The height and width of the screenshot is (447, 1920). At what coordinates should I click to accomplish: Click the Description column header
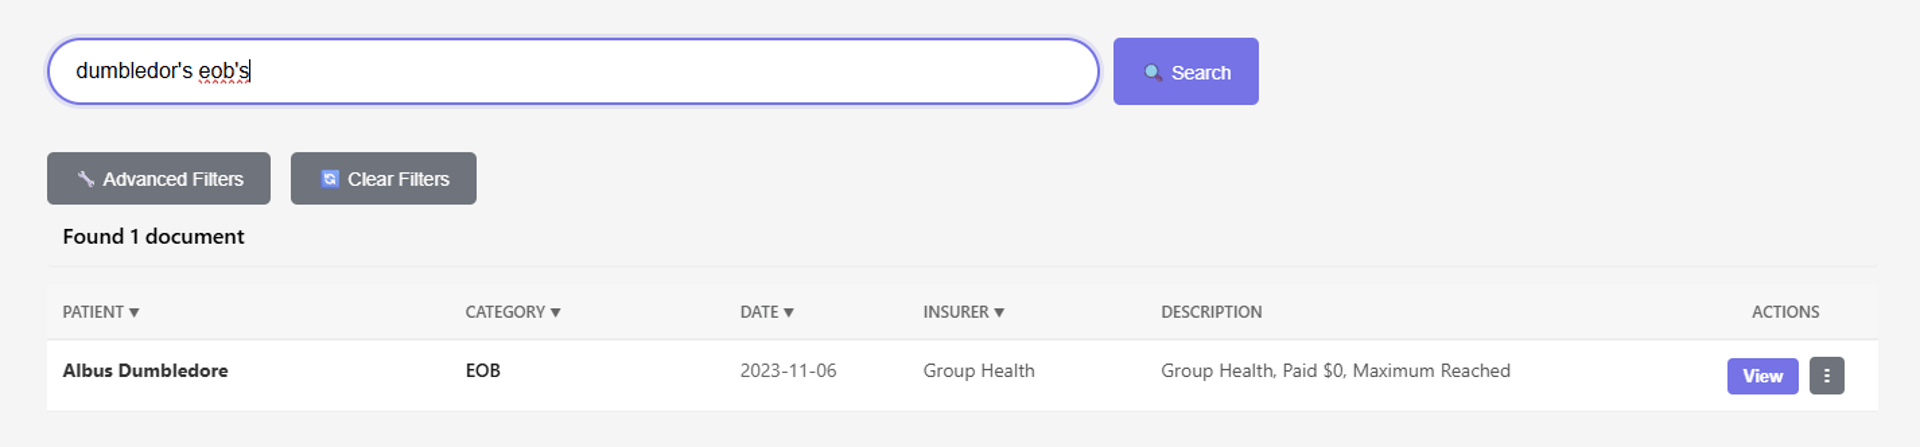click(1211, 312)
